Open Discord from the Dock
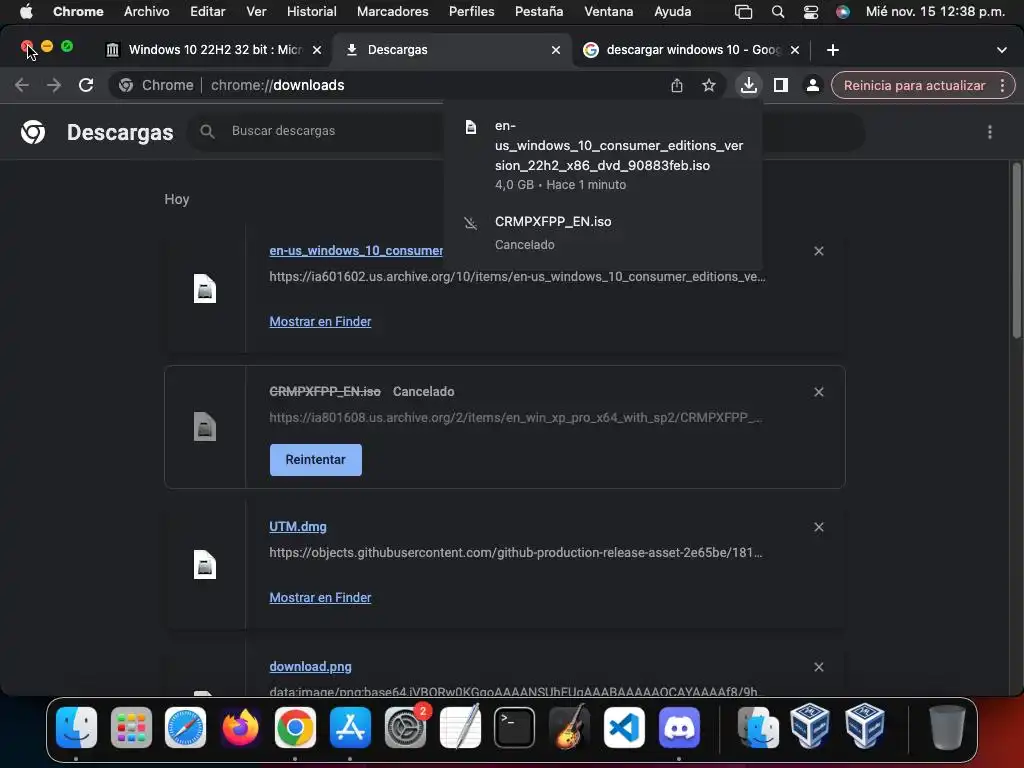The height and width of the screenshot is (768, 1024). (x=679, y=727)
